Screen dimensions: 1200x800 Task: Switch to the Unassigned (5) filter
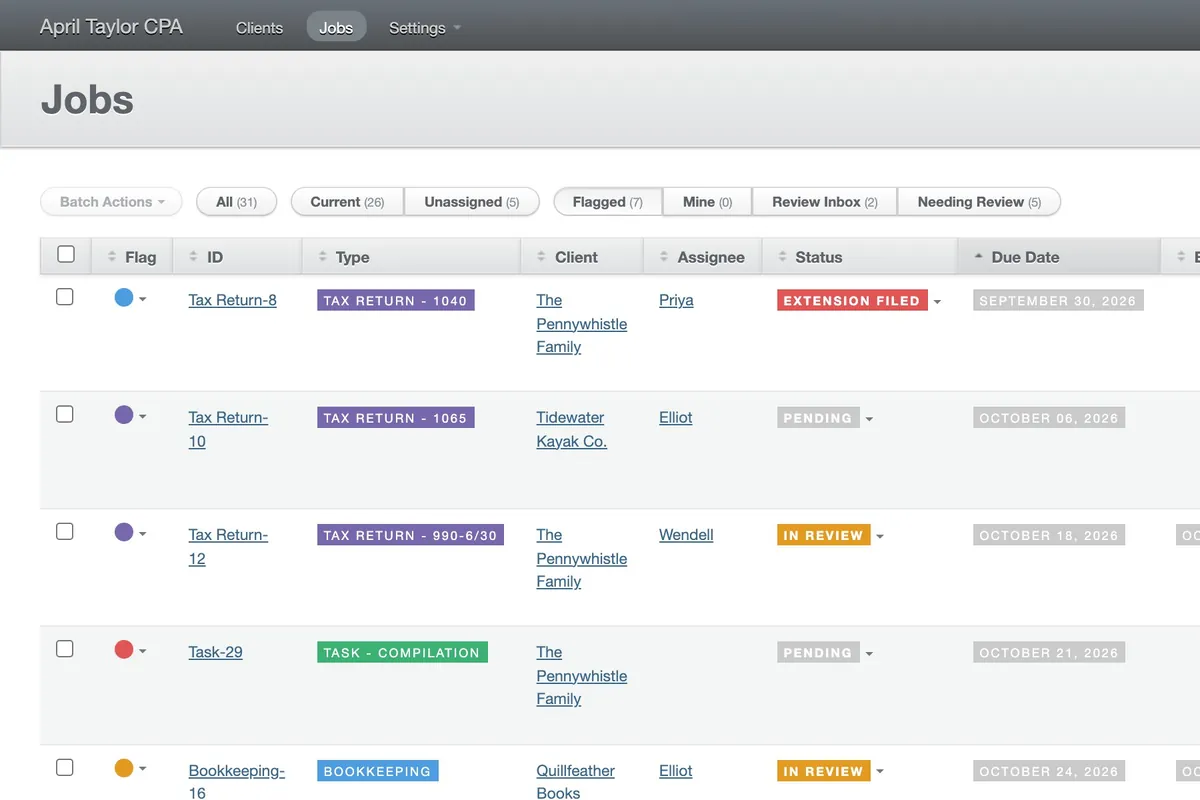[472, 202]
